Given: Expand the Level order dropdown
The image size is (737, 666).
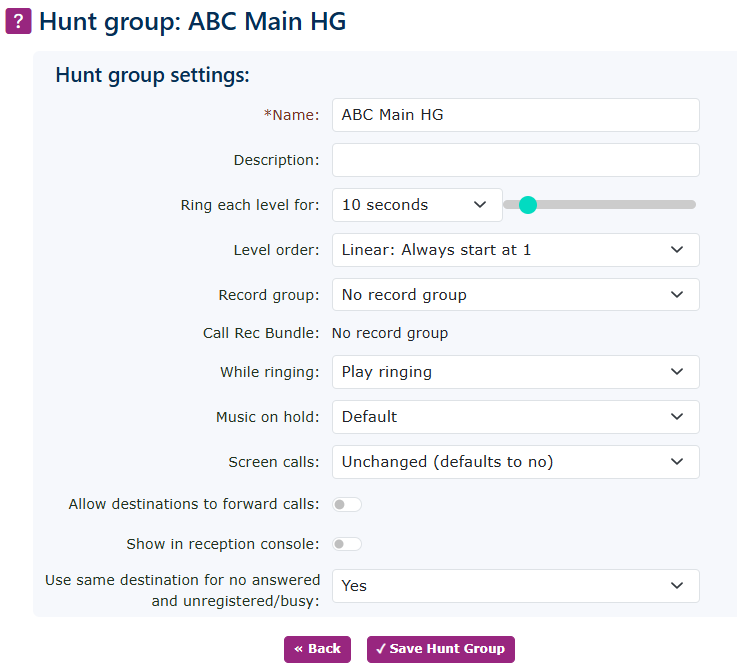Looking at the screenshot, I should click(515, 250).
